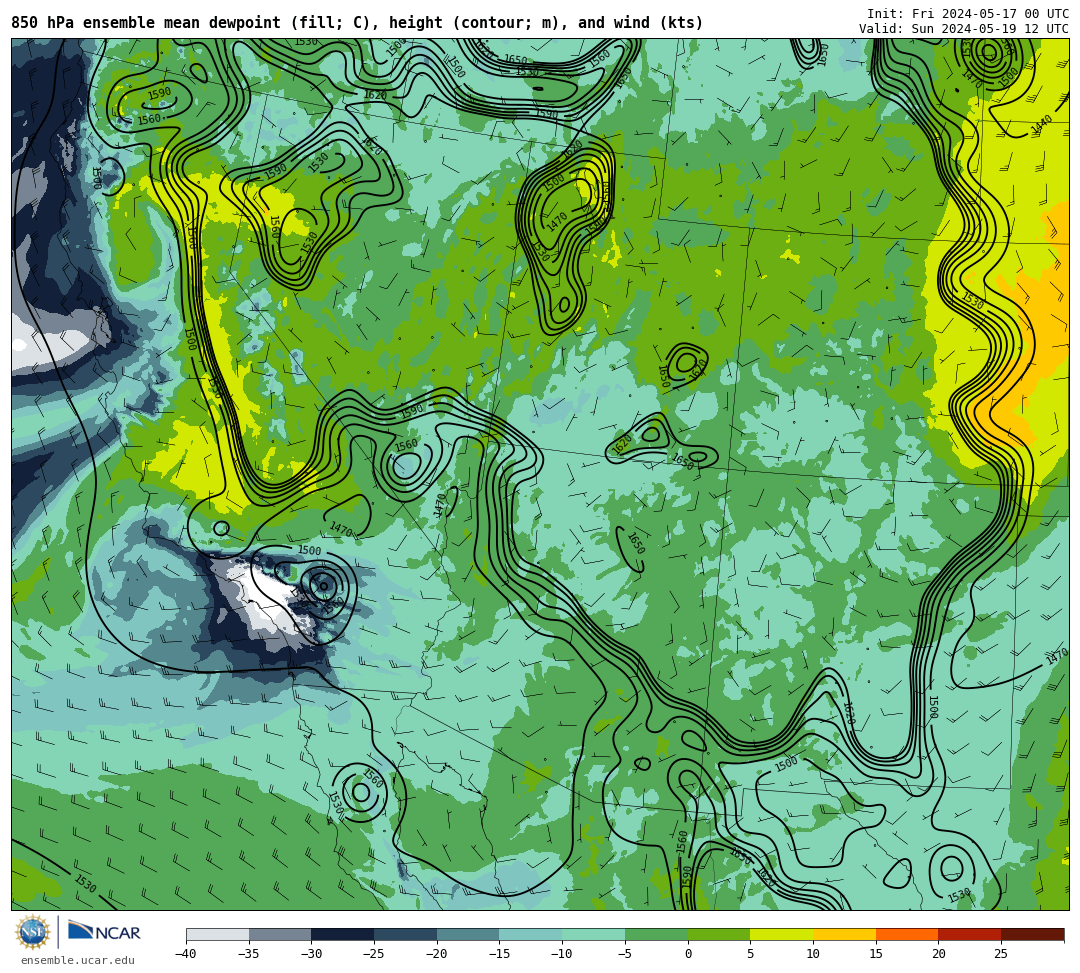
Task: Click the dark maroon above-25 color swatch
Action: 1032,934
